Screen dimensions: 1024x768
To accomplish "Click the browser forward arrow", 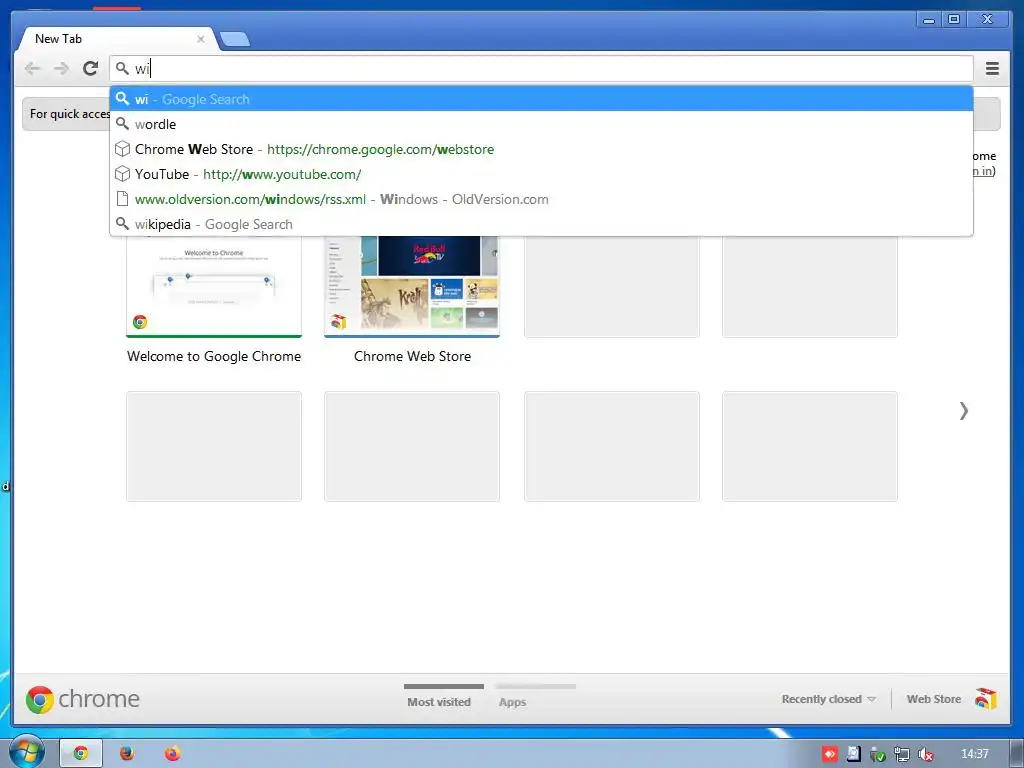I will [61, 69].
